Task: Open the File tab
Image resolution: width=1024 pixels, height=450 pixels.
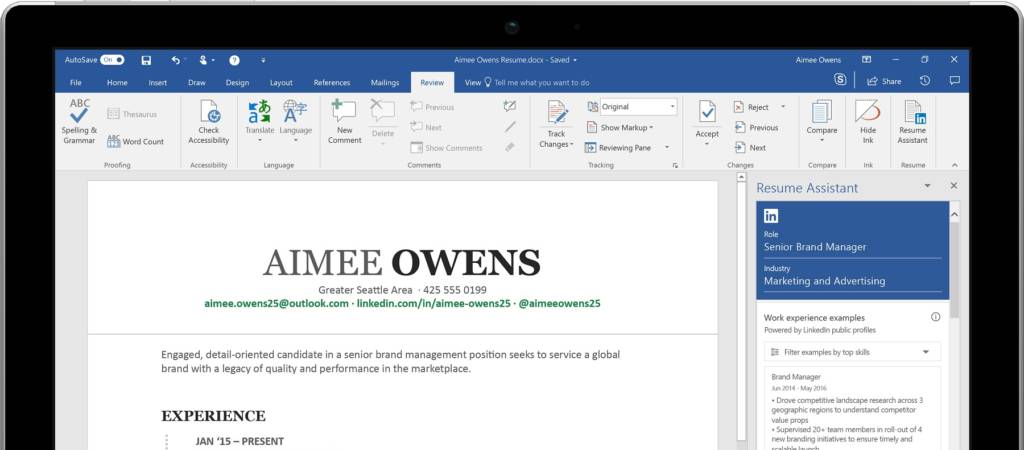Action: pos(76,83)
